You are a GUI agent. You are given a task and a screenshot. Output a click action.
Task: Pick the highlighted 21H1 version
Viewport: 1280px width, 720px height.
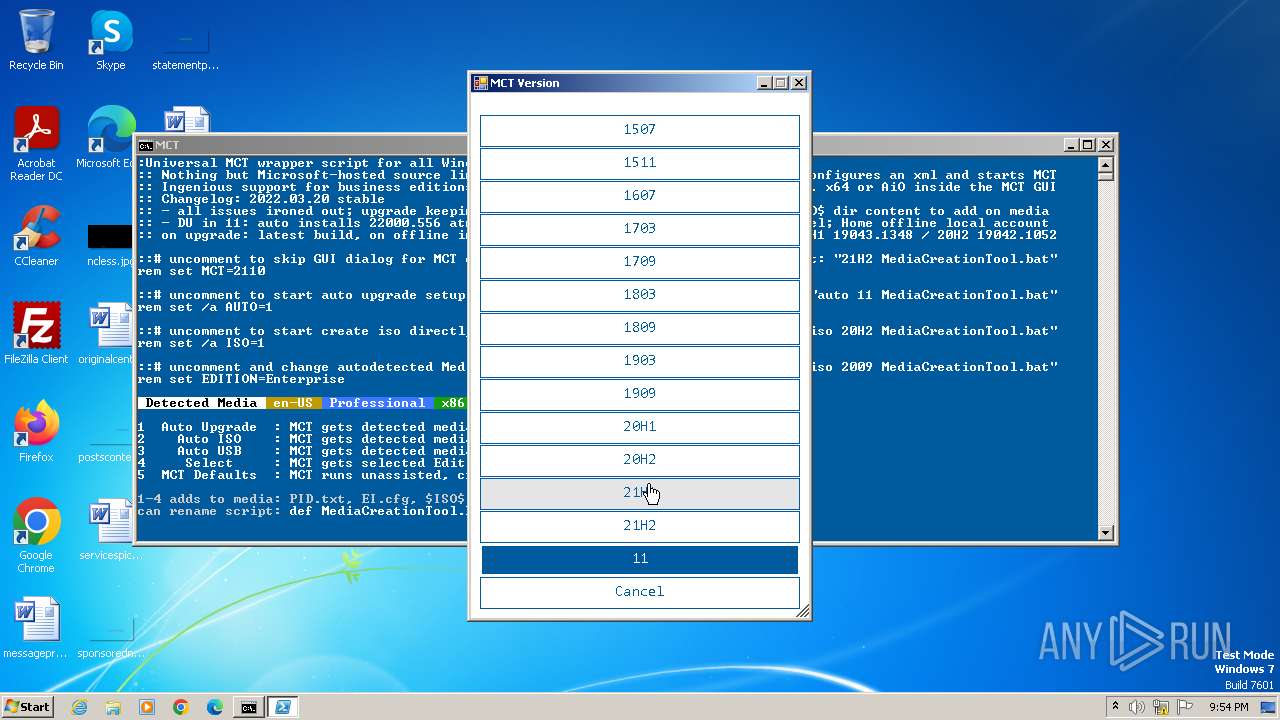(640, 493)
